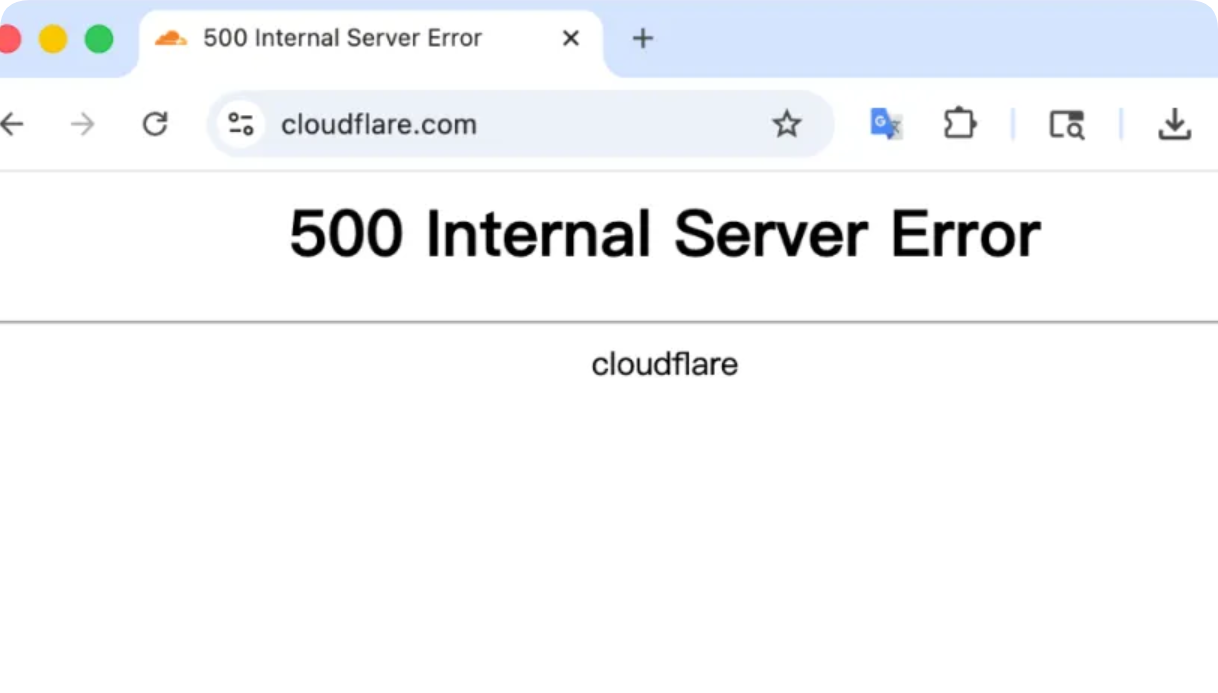Click the cloudflare text on the page

click(x=665, y=364)
